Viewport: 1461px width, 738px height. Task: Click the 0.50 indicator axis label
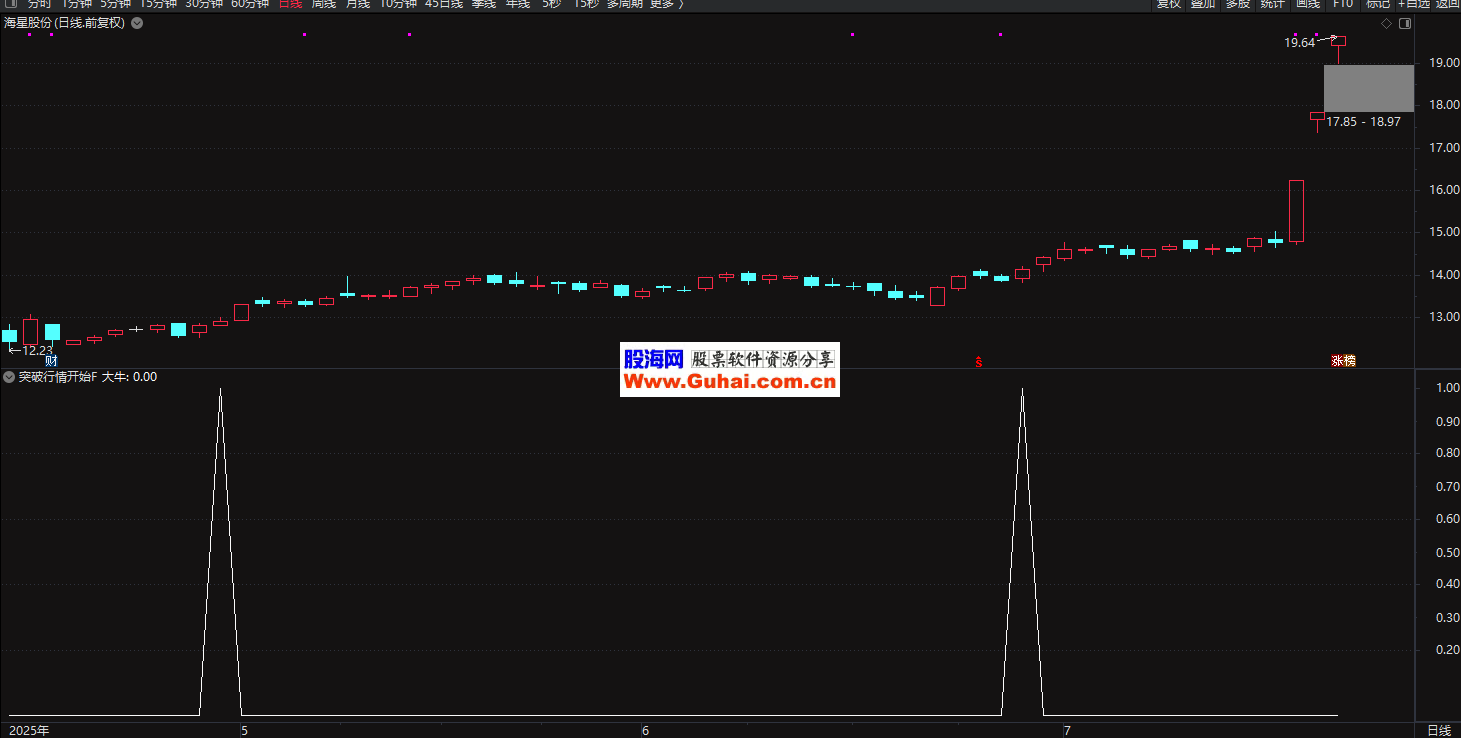tap(1447, 552)
